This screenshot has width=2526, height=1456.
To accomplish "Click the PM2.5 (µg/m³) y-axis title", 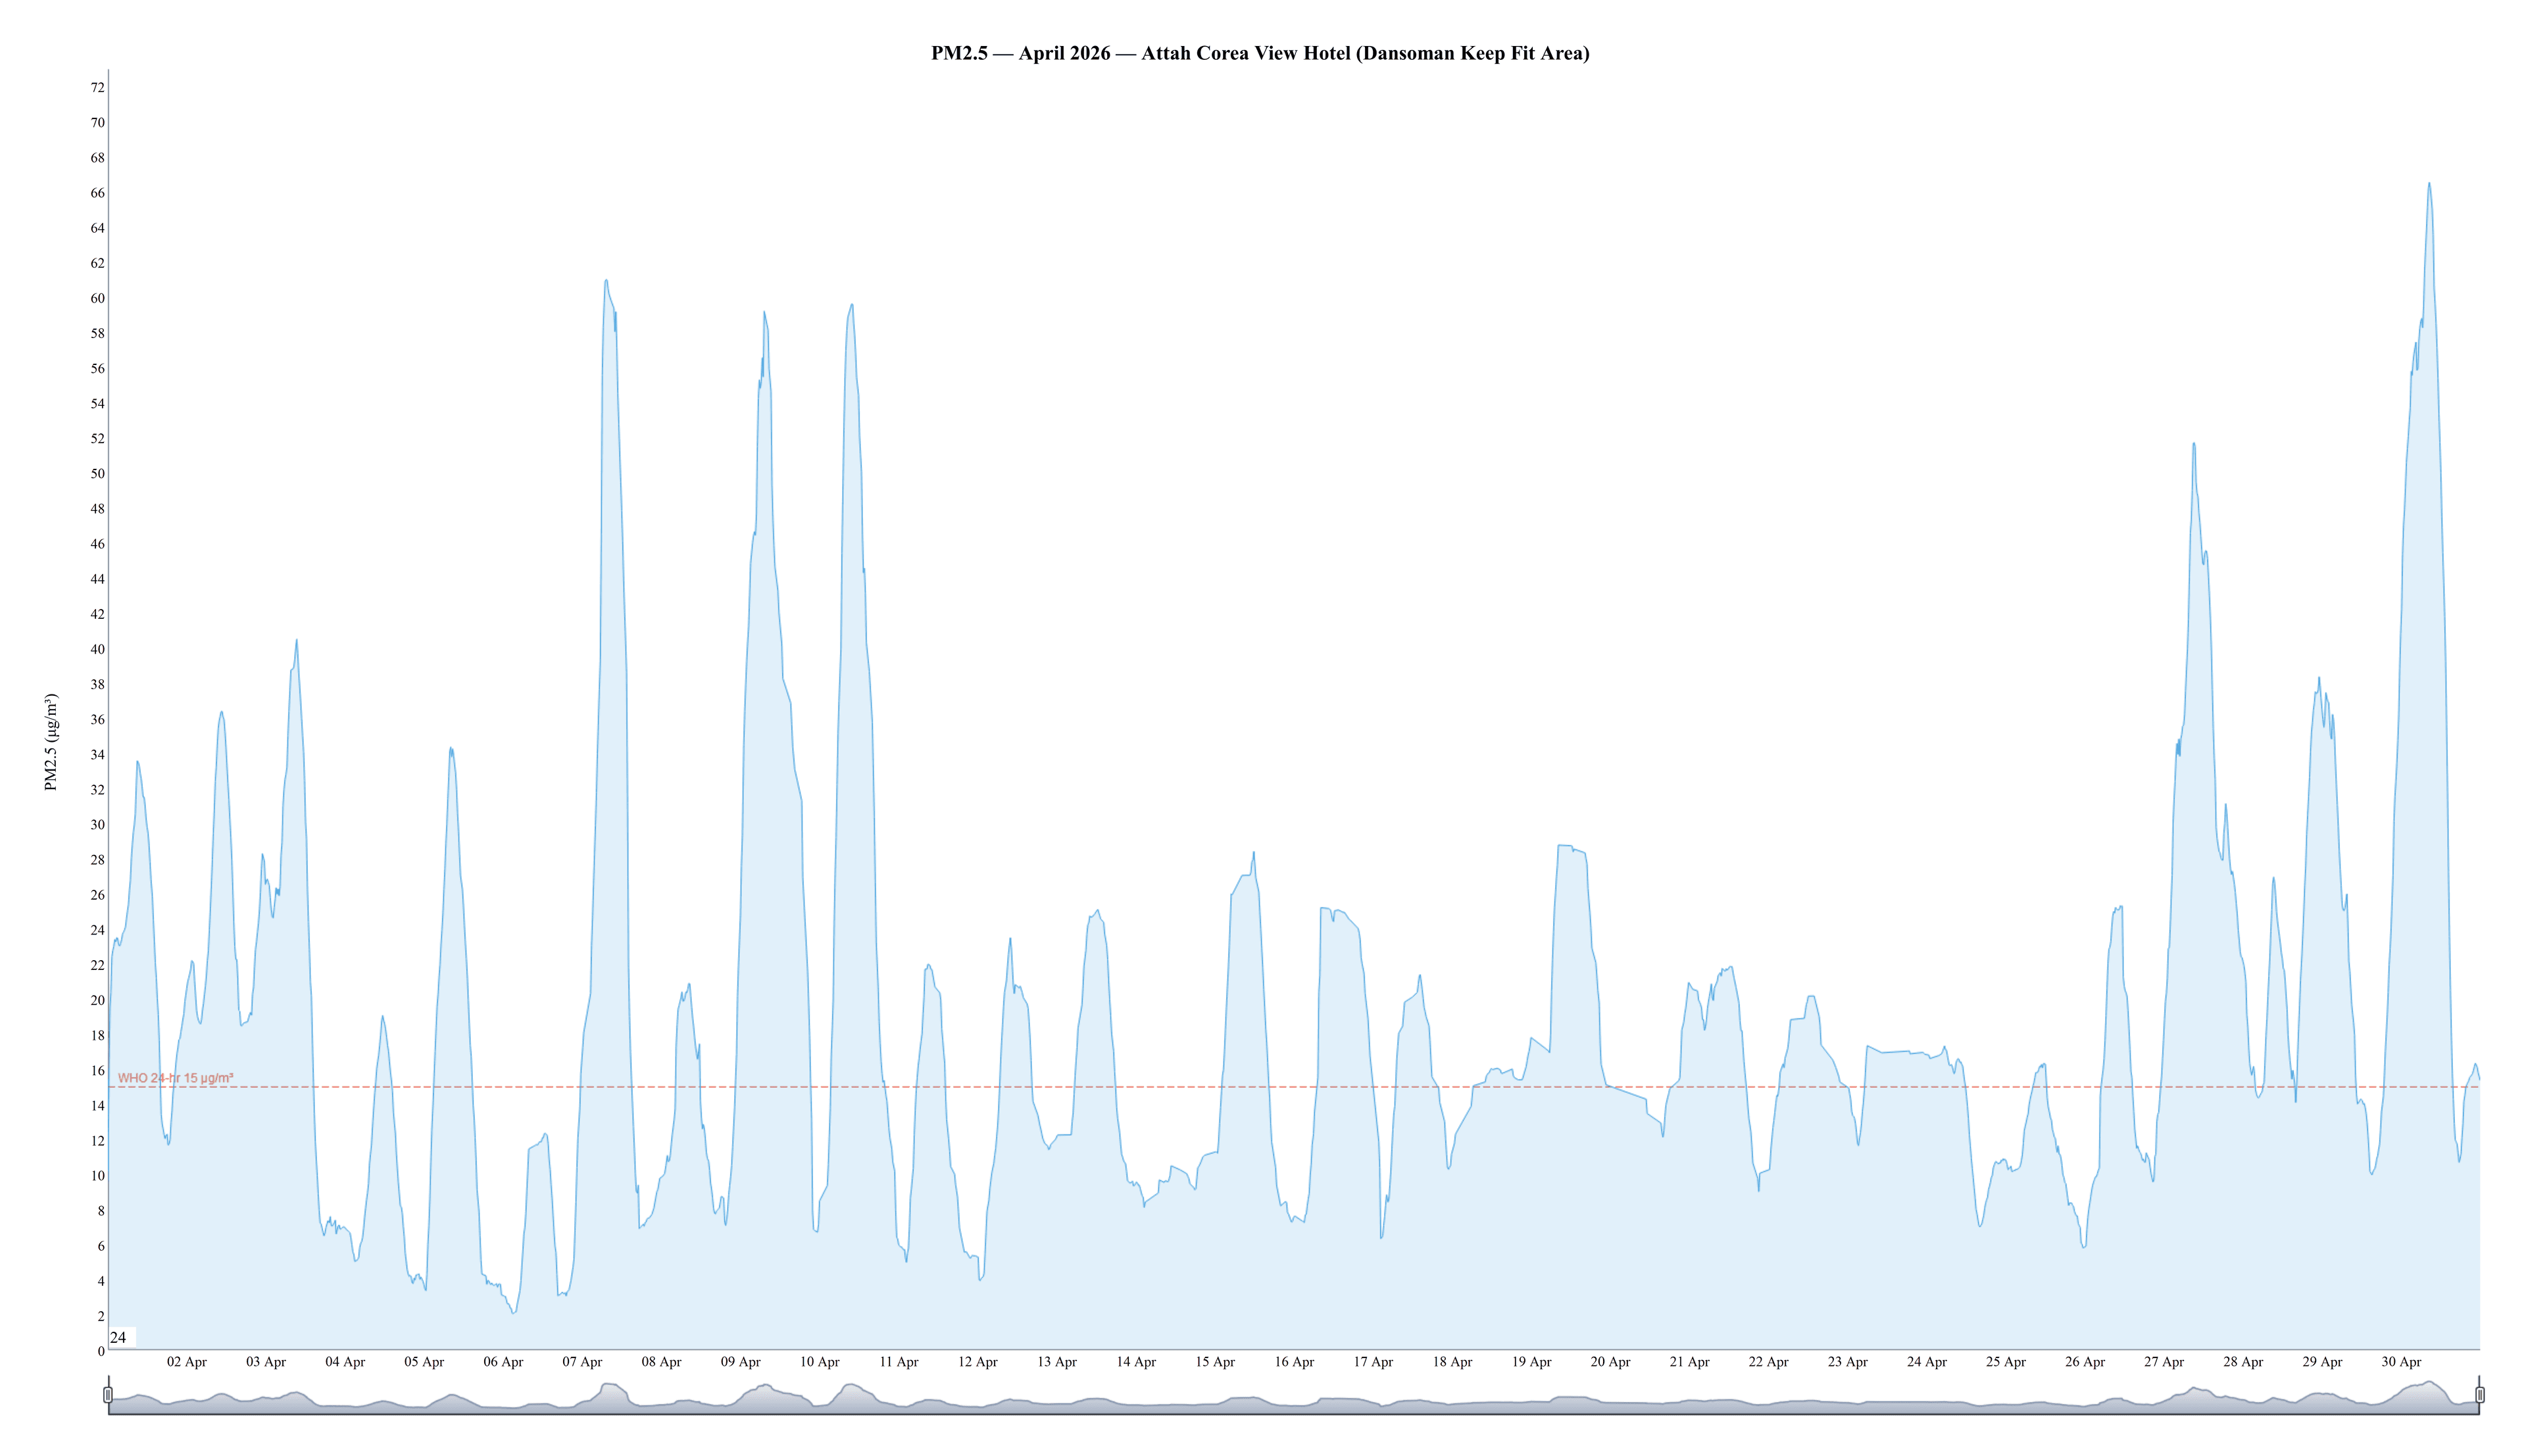I will (51, 742).
